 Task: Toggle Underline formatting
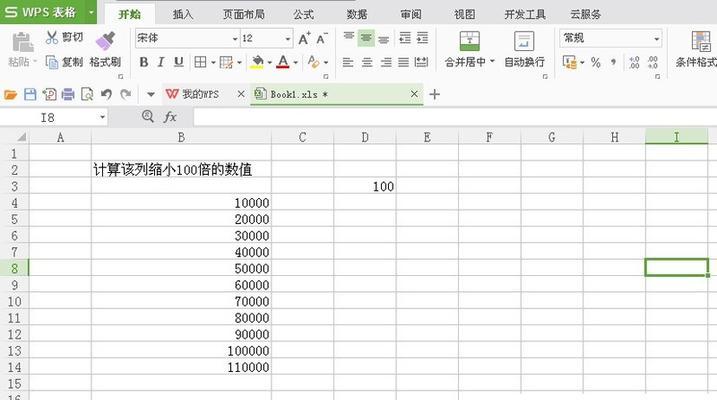tap(178, 62)
